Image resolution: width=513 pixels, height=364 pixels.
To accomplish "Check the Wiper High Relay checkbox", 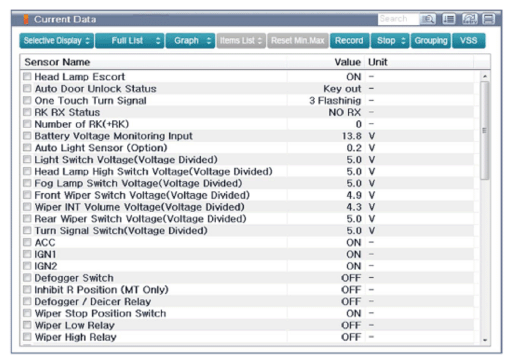I will tap(27, 337).
